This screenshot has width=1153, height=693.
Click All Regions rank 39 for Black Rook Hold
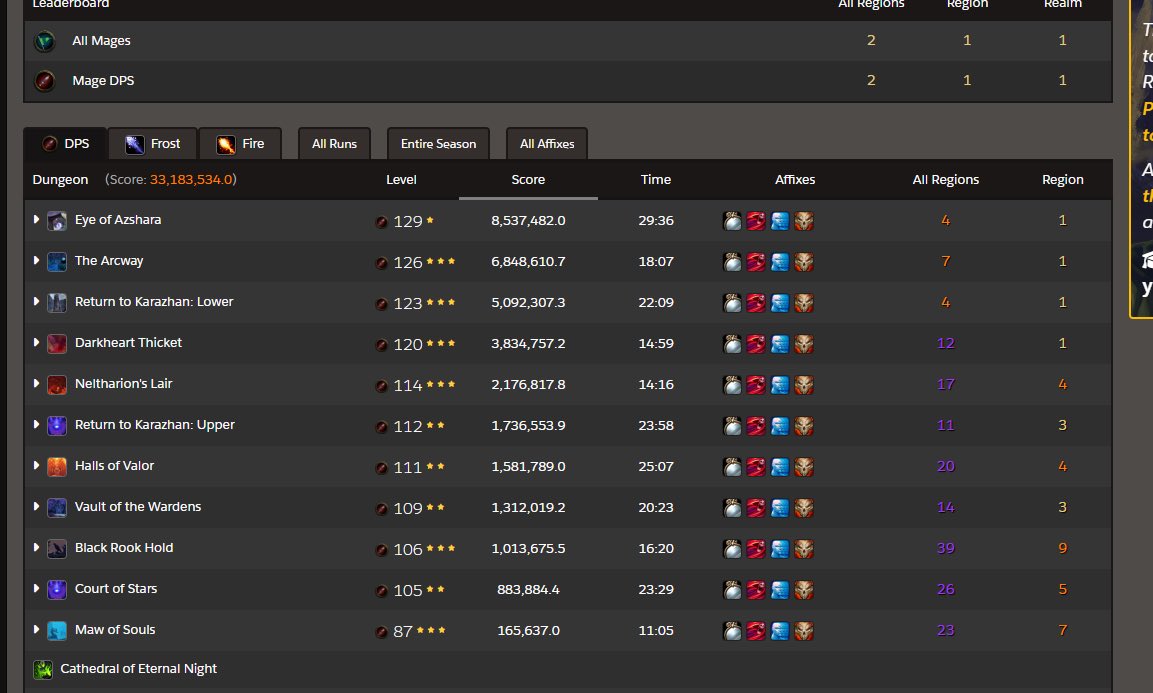tap(946, 548)
